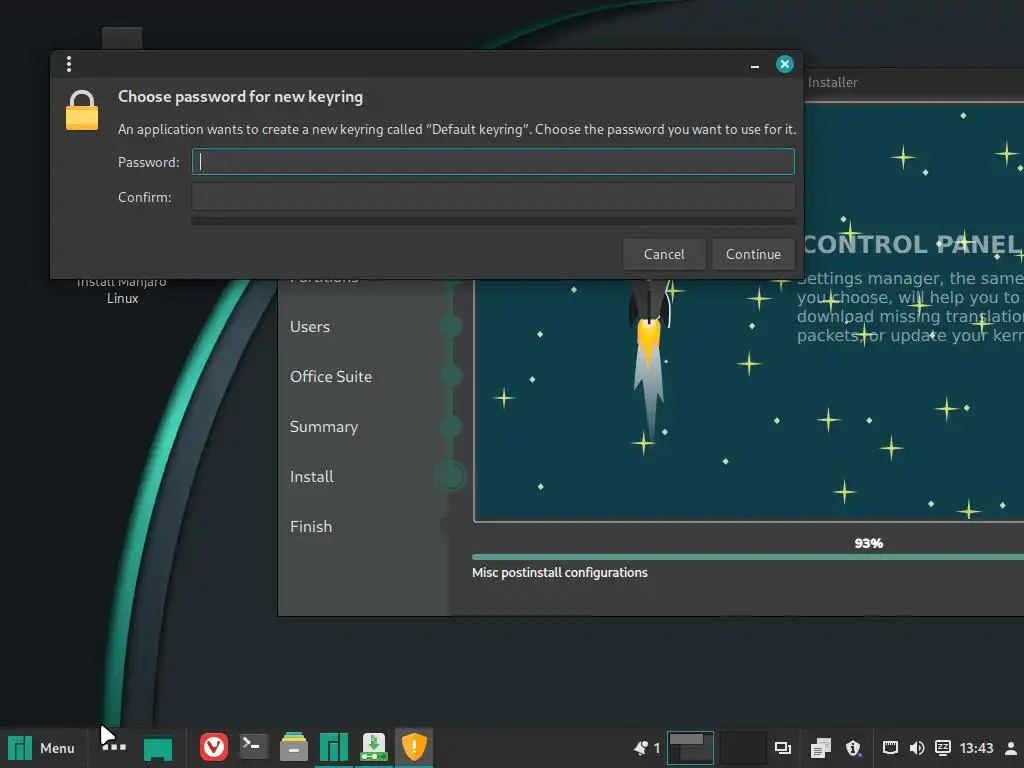
Task: Click the 'Misc postinstall configurations' status text
Action: [560, 573]
